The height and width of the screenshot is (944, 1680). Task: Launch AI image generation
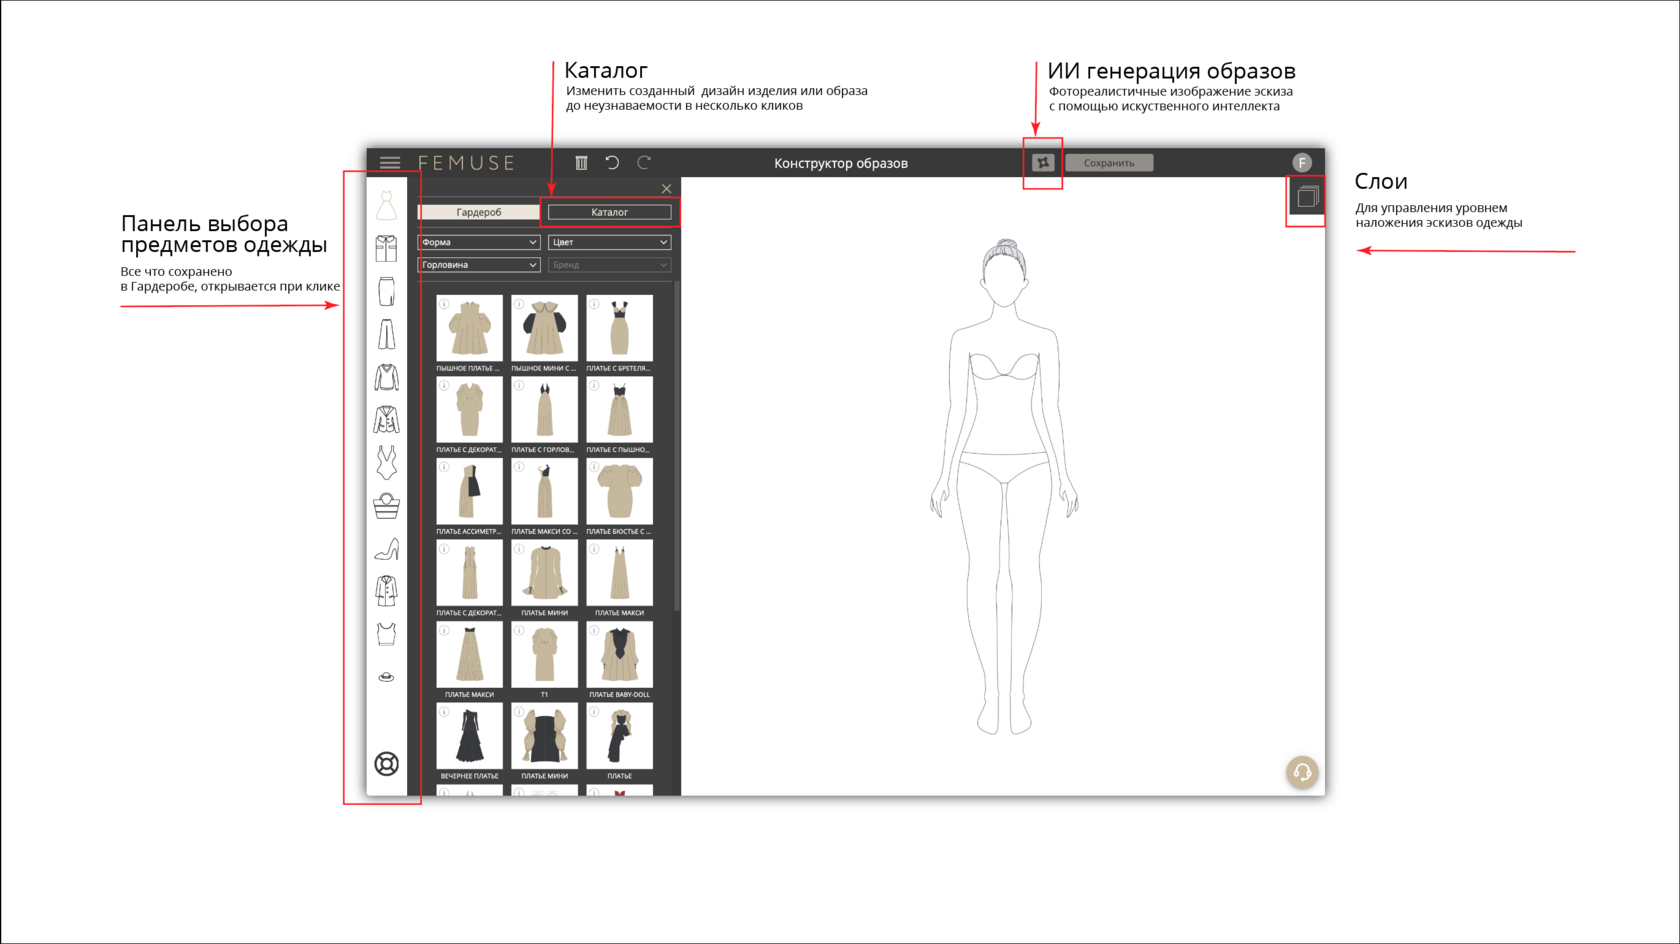[x=1043, y=162]
